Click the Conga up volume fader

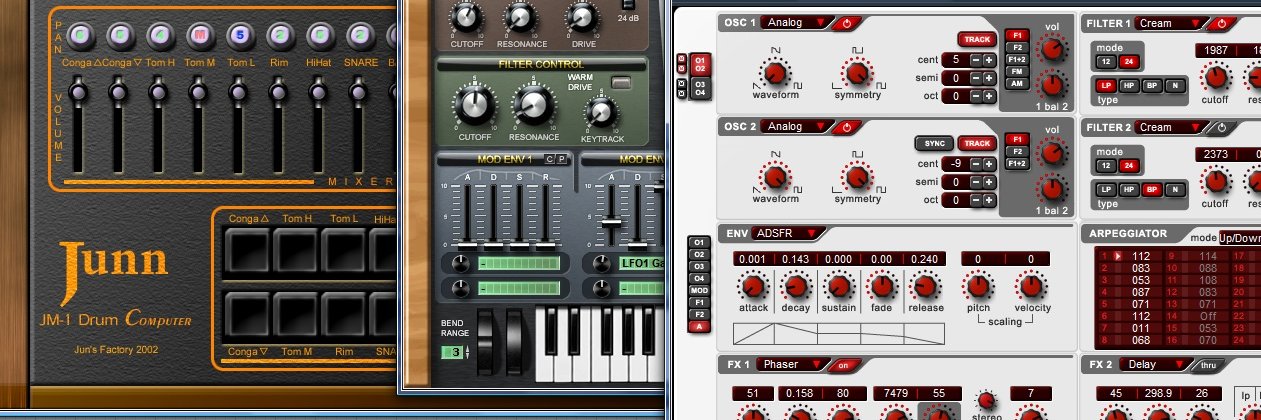(x=80, y=93)
